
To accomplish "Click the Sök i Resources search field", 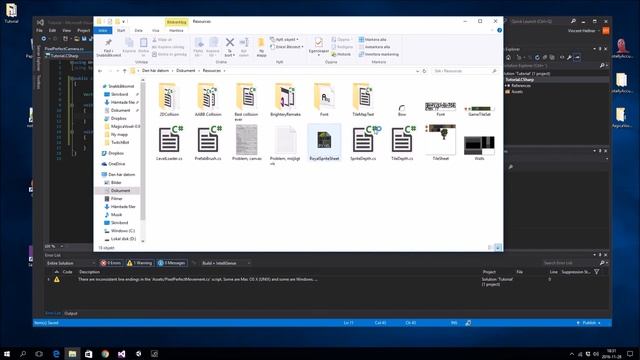I will 465,71.
